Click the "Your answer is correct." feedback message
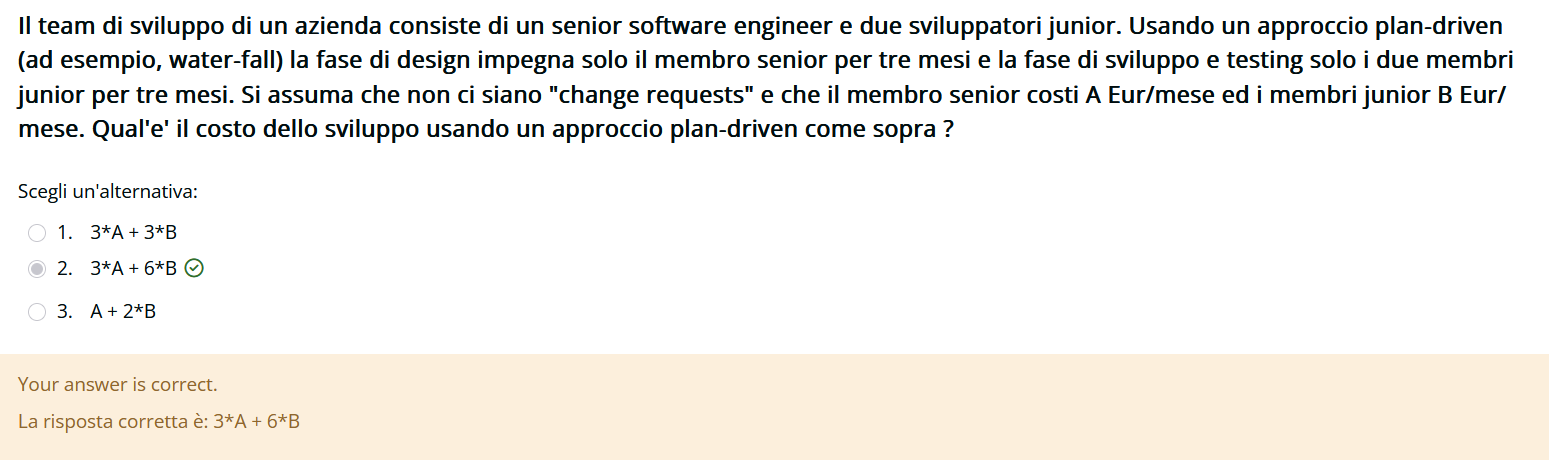This screenshot has height=470, width=1549. [117, 385]
